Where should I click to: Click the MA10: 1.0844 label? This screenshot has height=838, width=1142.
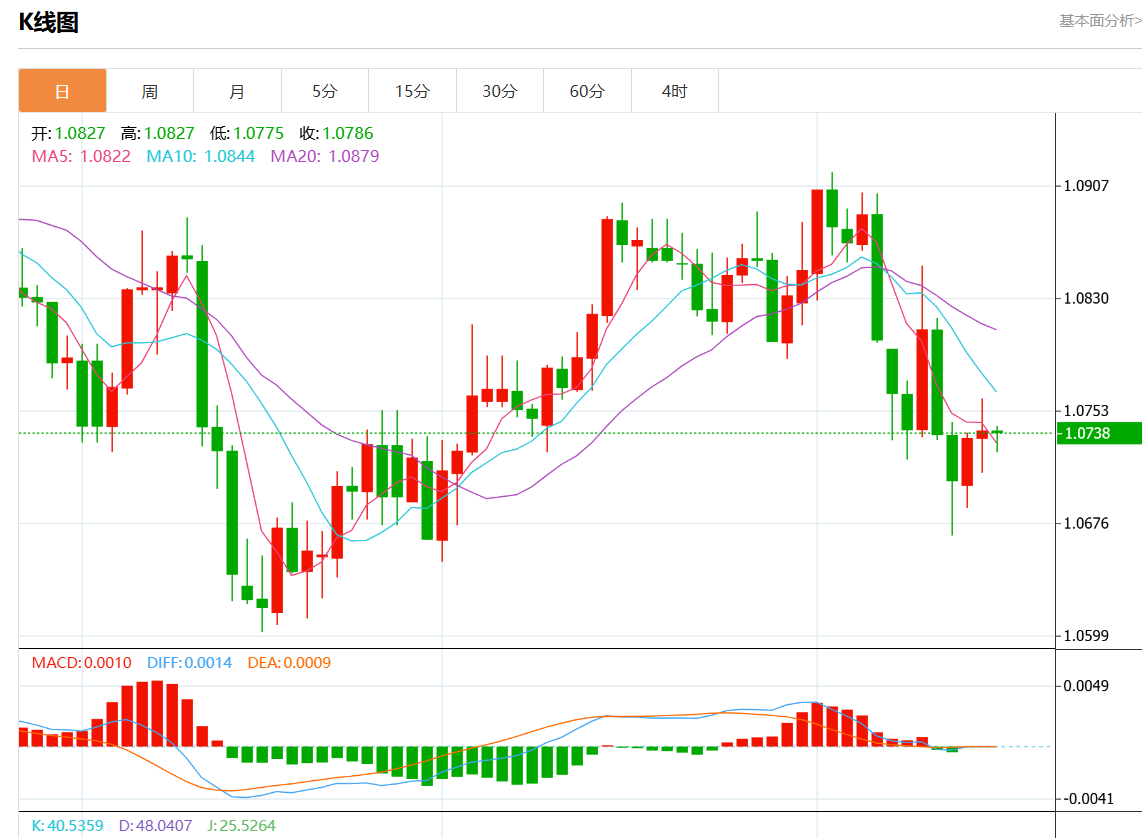coord(200,156)
